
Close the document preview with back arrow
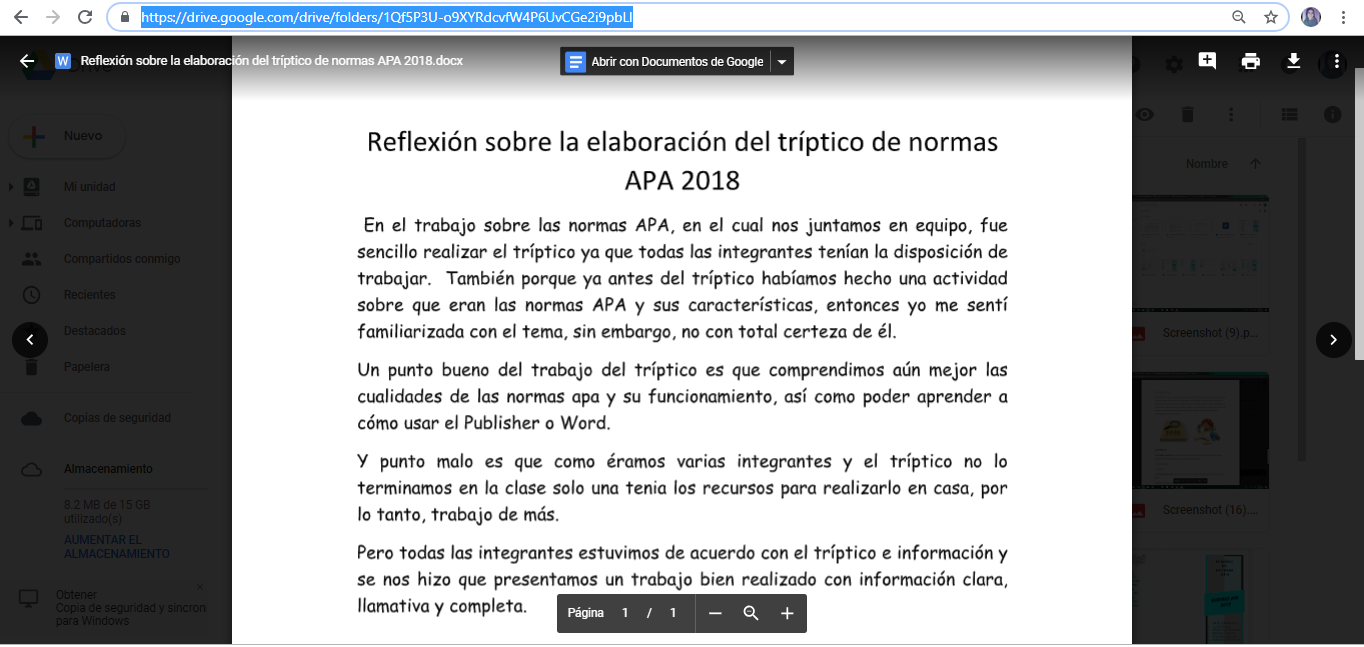click(27, 61)
